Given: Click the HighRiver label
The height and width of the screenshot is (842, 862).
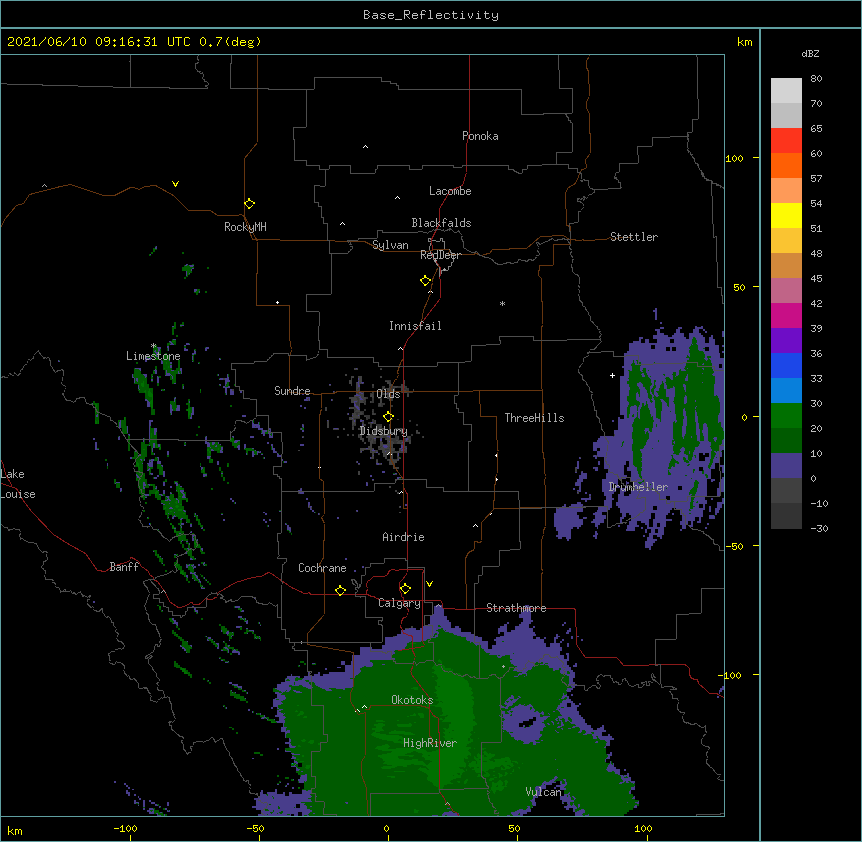Looking at the screenshot, I should pyautogui.click(x=430, y=743).
